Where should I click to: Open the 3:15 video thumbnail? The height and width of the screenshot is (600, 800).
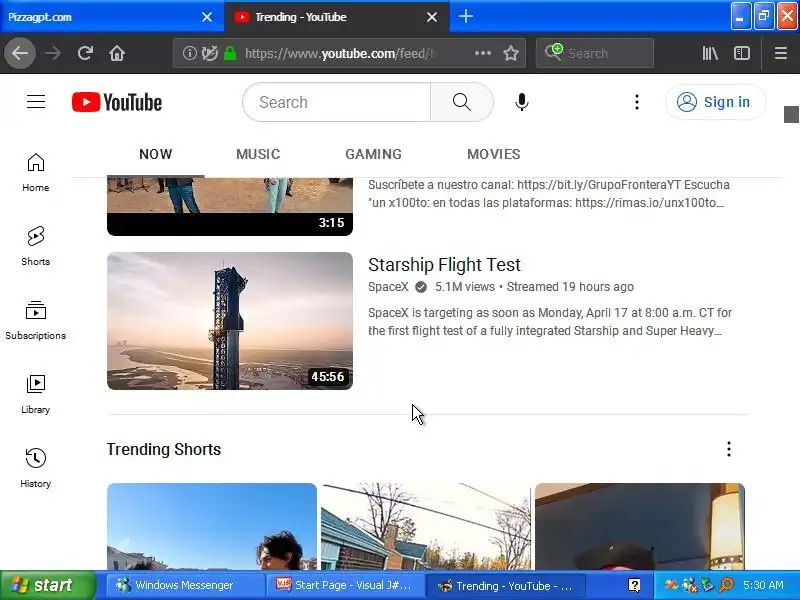point(230,206)
